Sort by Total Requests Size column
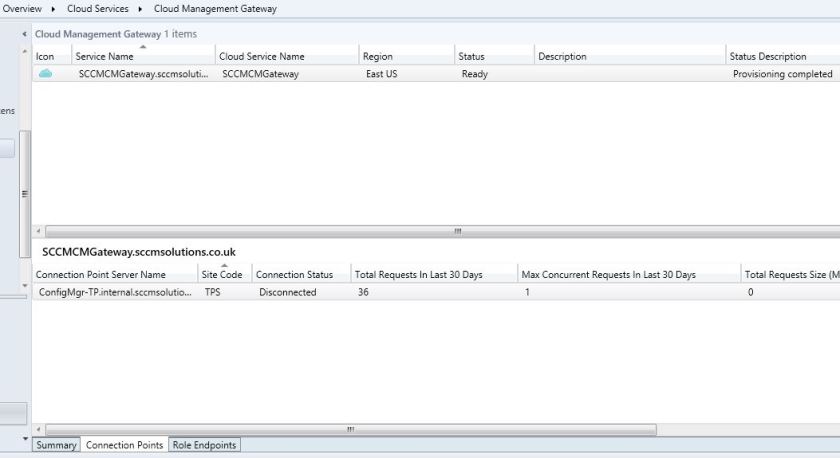This screenshot has width=840, height=458. (x=791, y=274)
